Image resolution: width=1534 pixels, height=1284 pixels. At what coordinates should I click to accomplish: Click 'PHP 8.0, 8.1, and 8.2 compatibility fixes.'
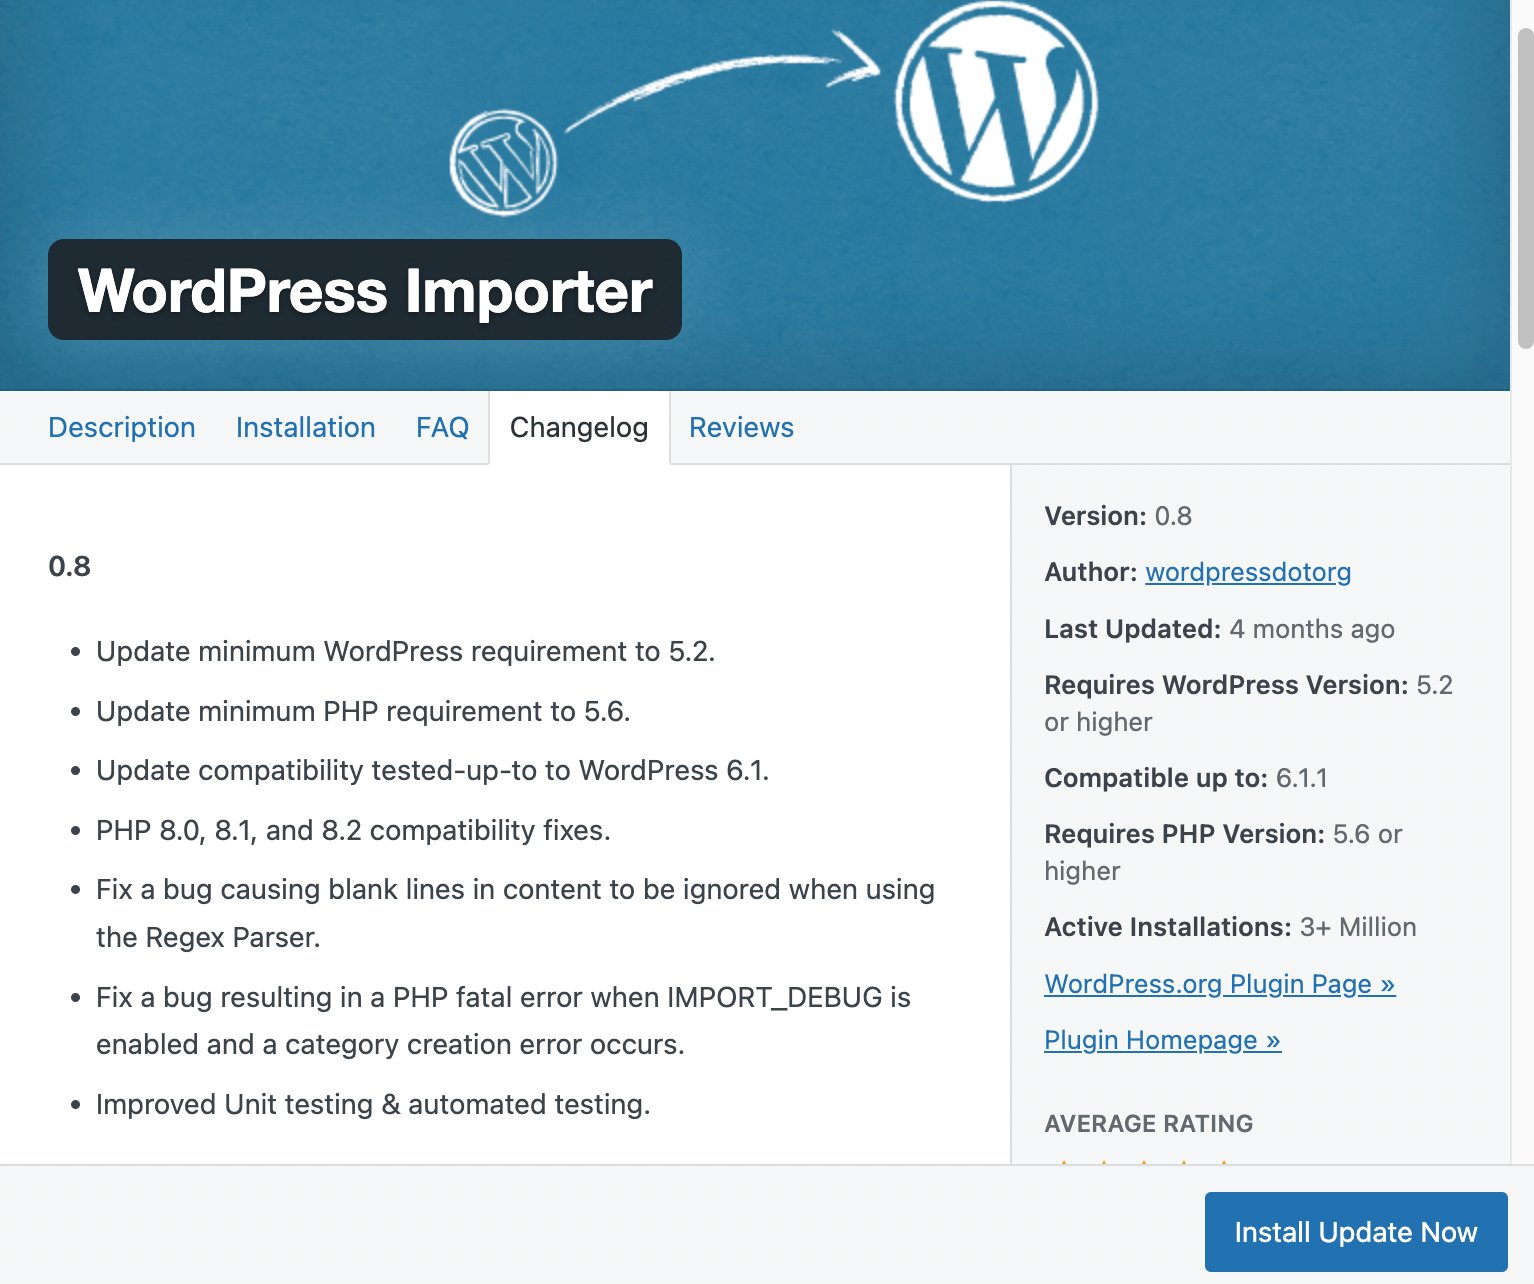353,830
